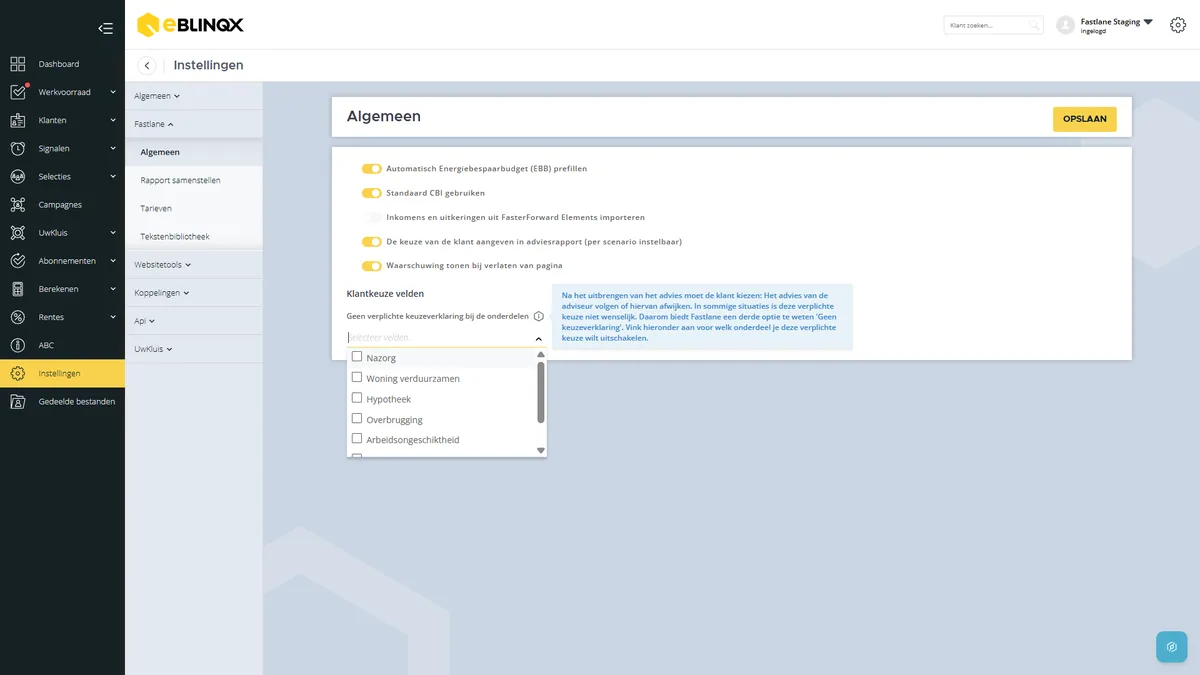
Task: Click the search magnifier icon
Action: tap(1034, 25)
